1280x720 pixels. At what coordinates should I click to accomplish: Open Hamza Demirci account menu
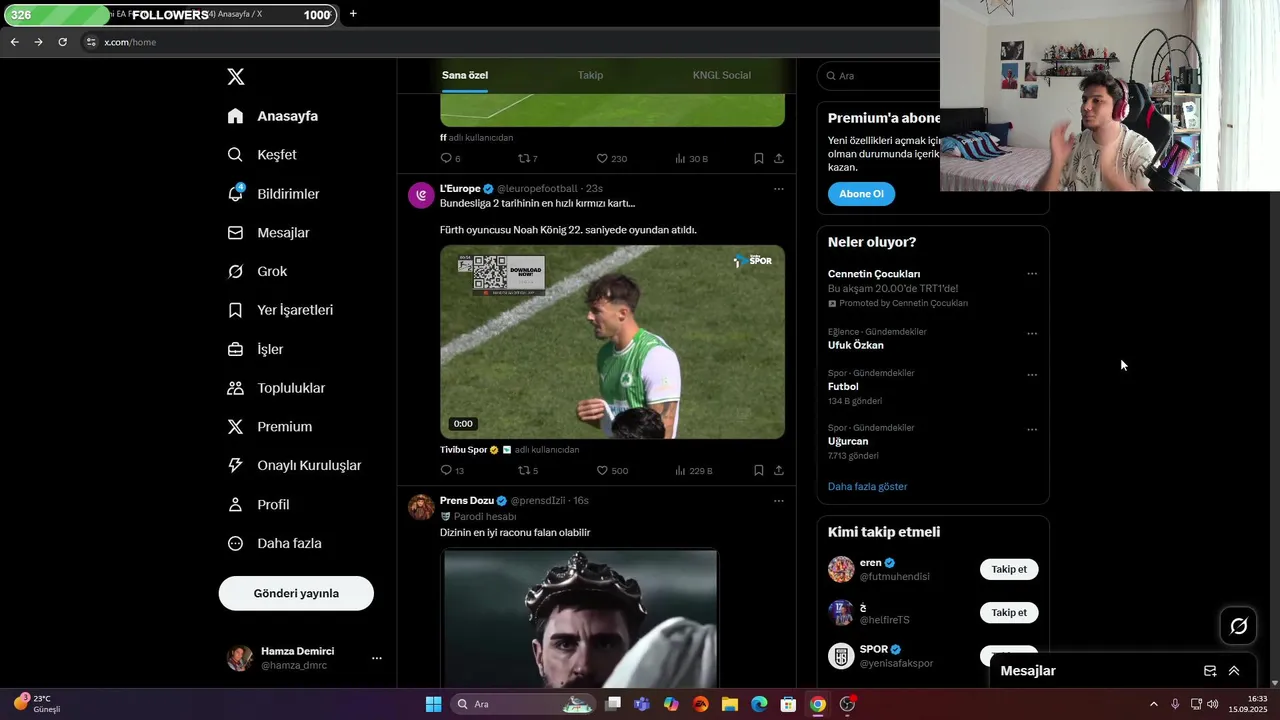point(305,658)
